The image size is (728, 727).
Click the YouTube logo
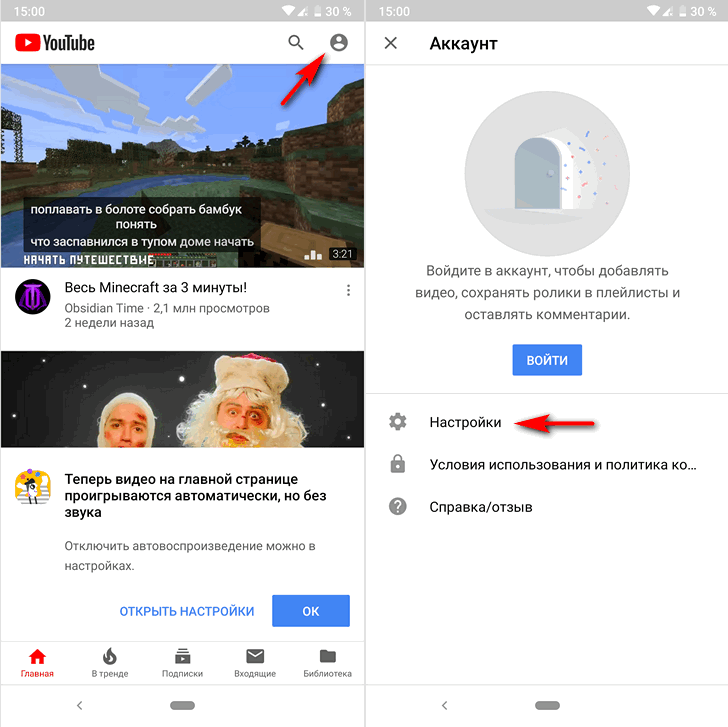point(55,43)
